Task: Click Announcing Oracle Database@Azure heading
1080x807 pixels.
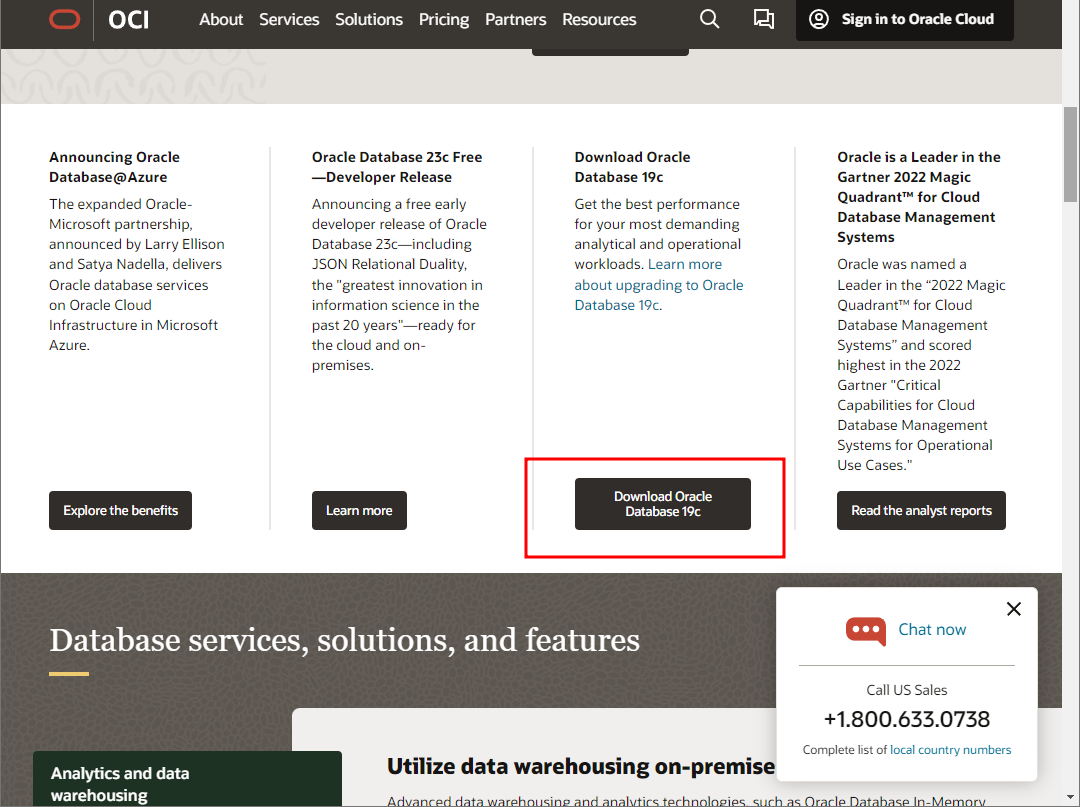Action: coord(114,167)
